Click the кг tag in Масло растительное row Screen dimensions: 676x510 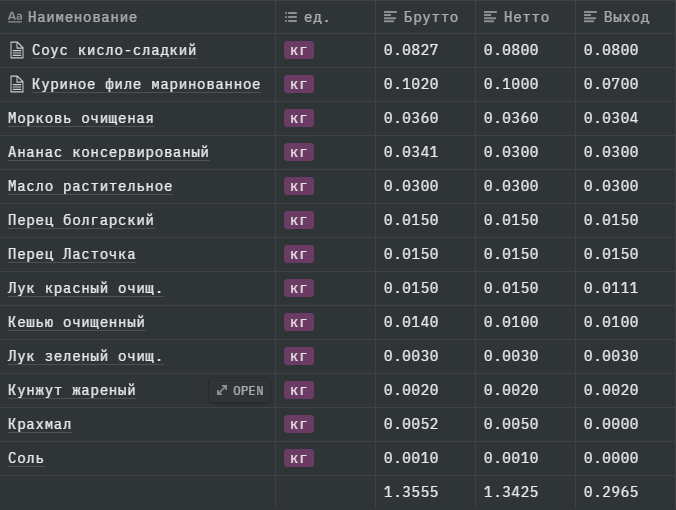[299, 186]
